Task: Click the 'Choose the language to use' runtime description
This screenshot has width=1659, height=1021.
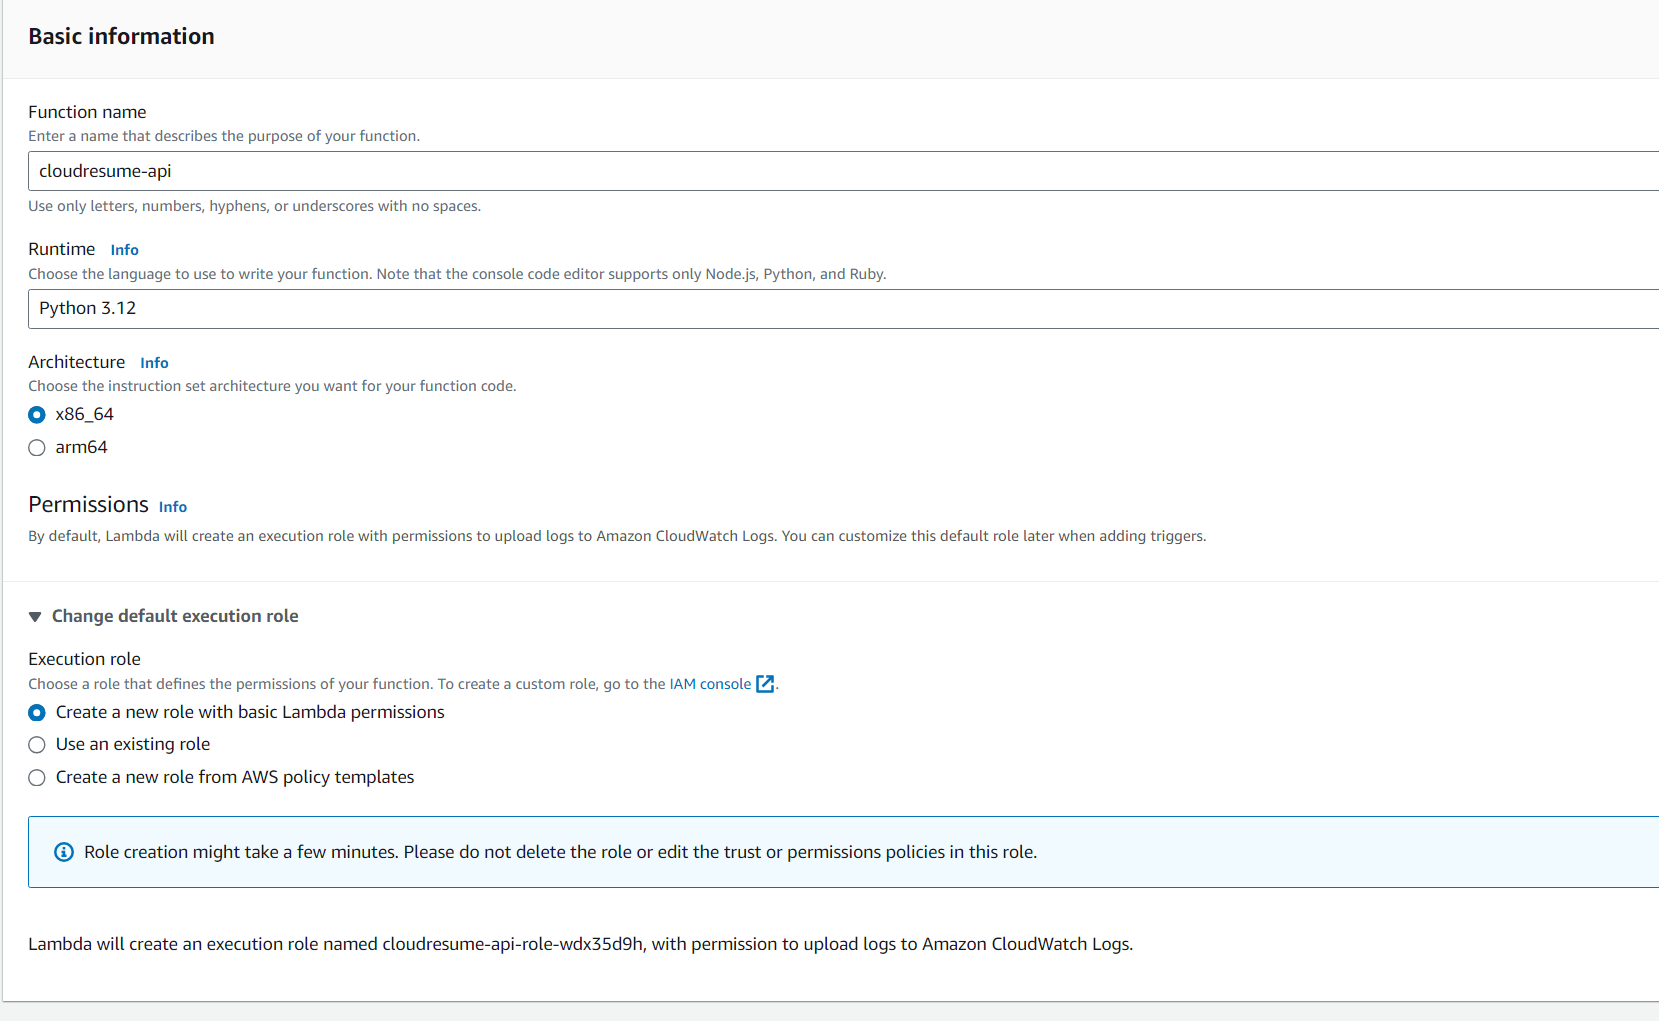Action: pos(457,274)
